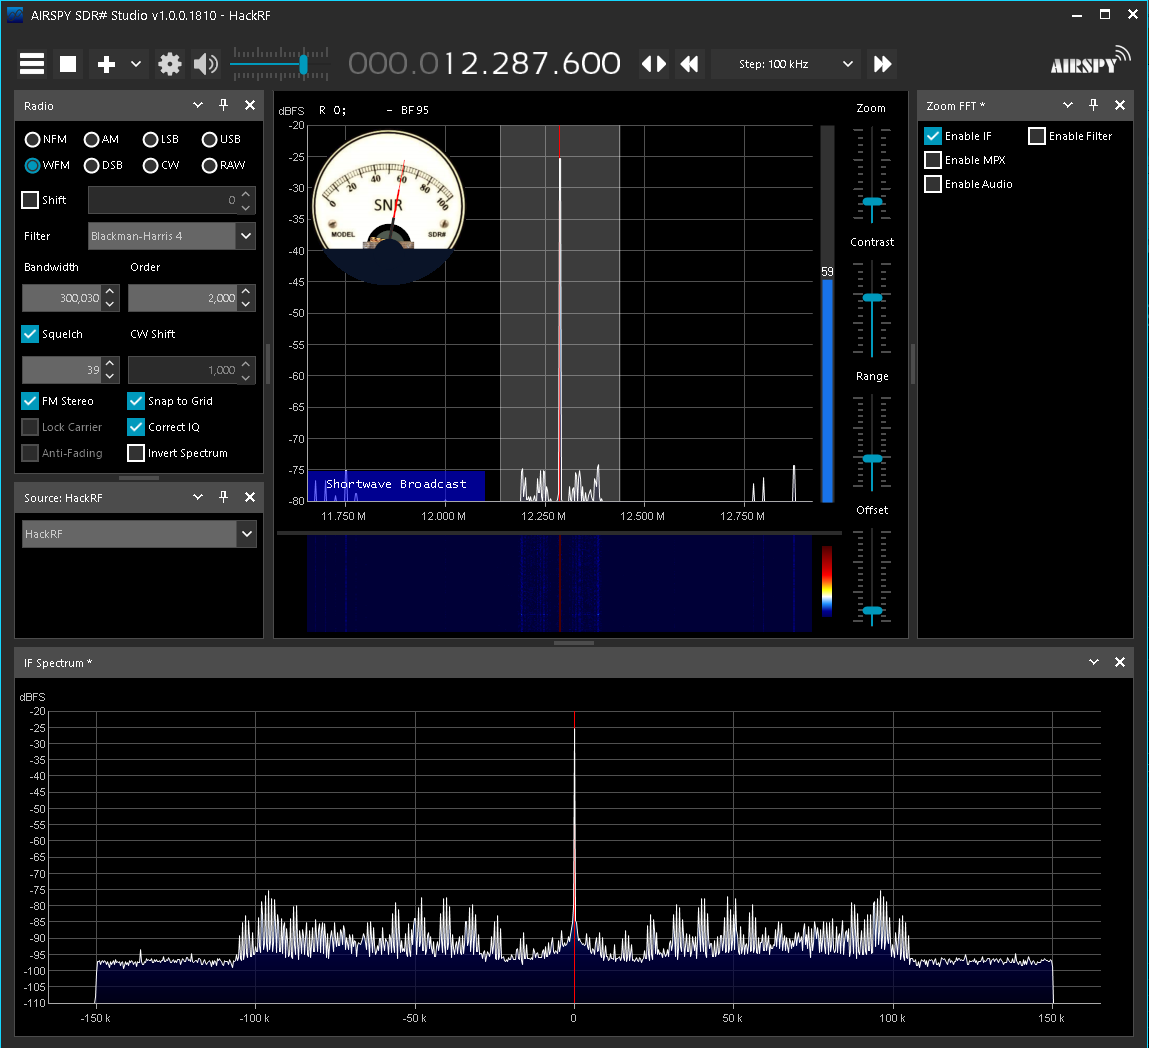The width and height of the screenshot is (1149, 1048).
Task: Click the 12.287.600 frequency display
Action: click(484, 64)
